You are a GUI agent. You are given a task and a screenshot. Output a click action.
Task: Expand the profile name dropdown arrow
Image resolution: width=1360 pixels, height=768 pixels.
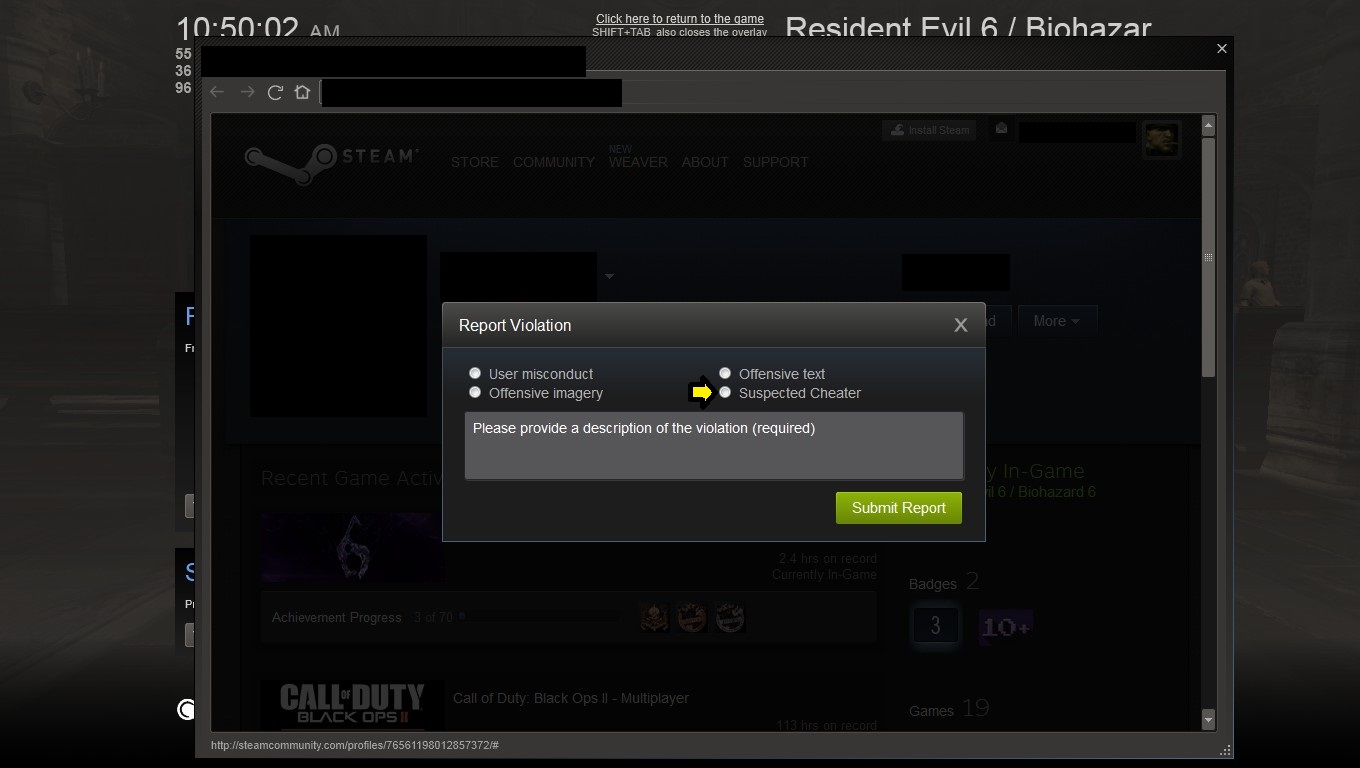click(x=609, y=277)
